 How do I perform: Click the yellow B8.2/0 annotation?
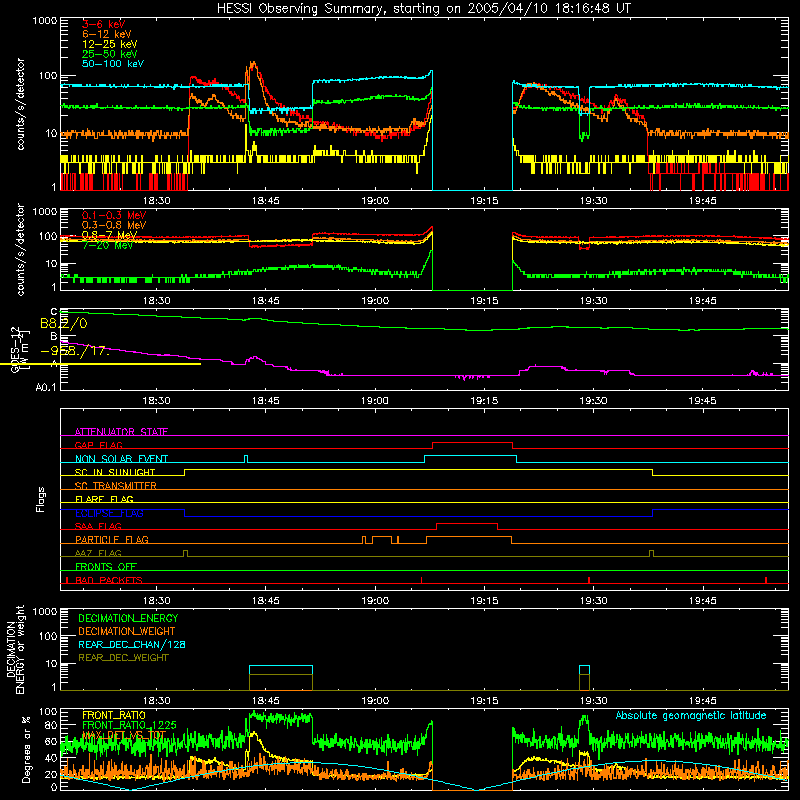click(x=64, y=323)
